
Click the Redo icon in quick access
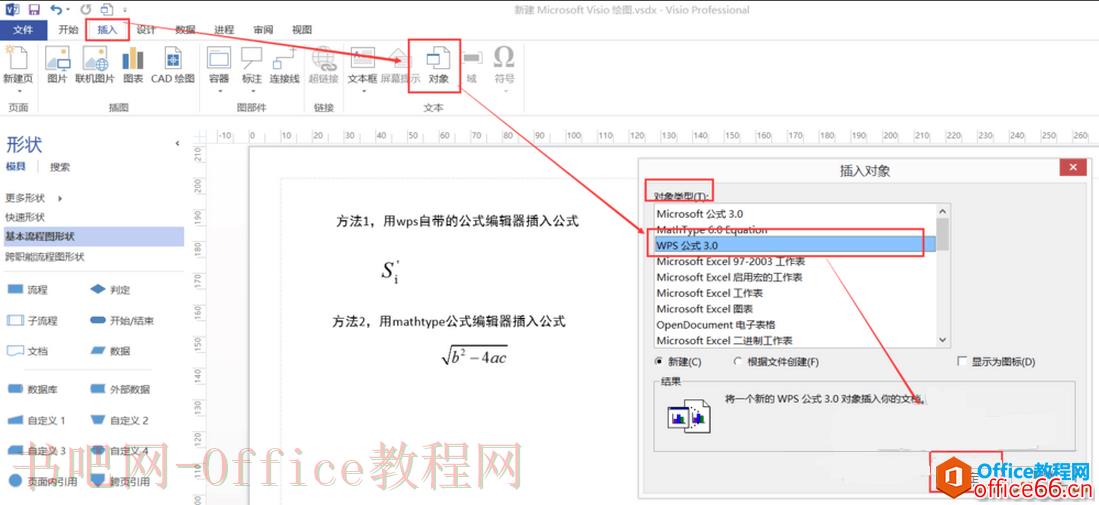click(x=86, y=10)
